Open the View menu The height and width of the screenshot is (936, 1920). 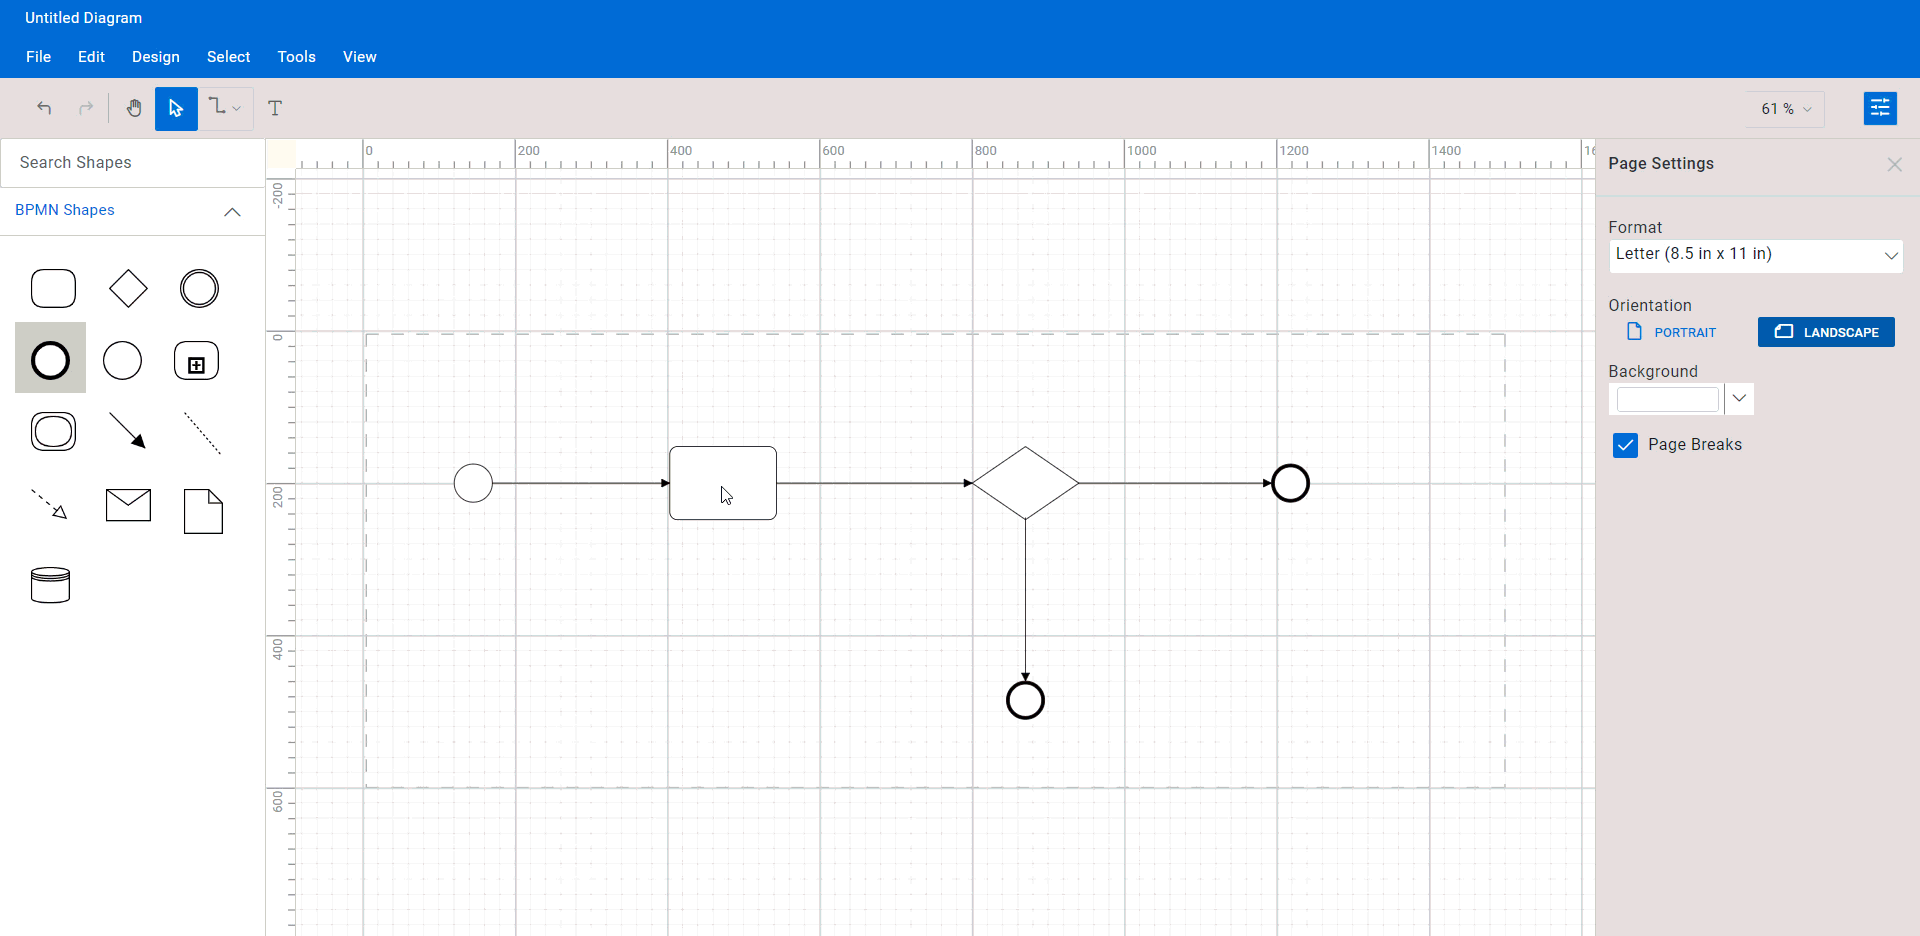click(x=359, y=57)
